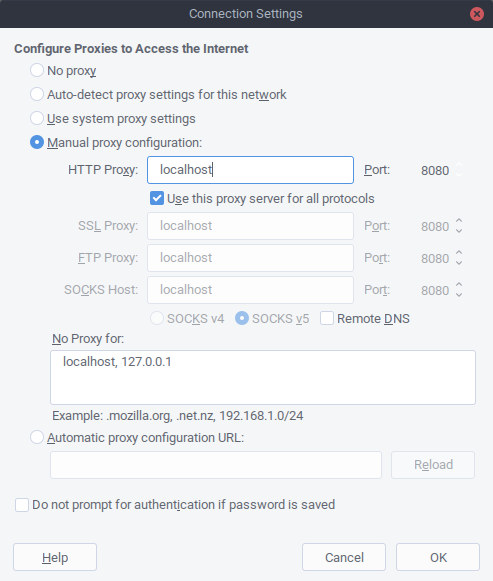Choose Use system proxy settings
Viewport: 493px width, 581px height.
pyautogui.click(x=37, y=118)
